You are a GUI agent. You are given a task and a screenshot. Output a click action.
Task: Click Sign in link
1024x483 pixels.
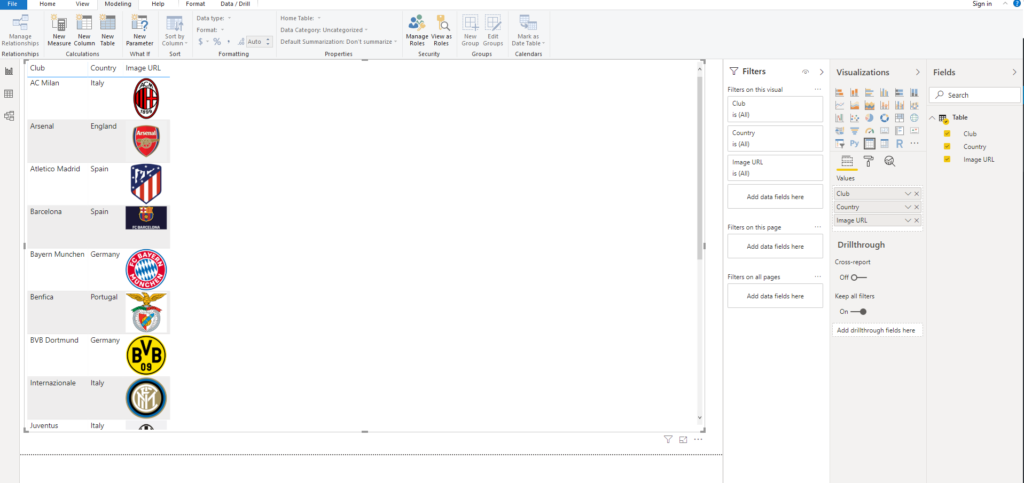[x=982, y=4]
